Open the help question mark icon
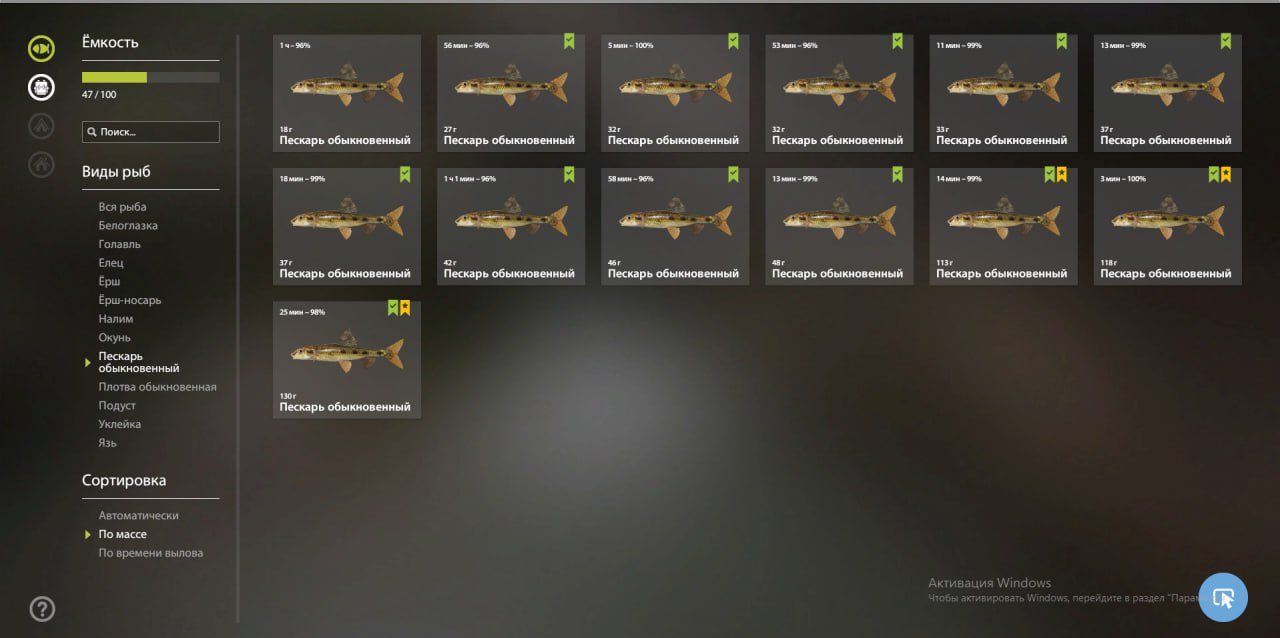 coord(42,608)
